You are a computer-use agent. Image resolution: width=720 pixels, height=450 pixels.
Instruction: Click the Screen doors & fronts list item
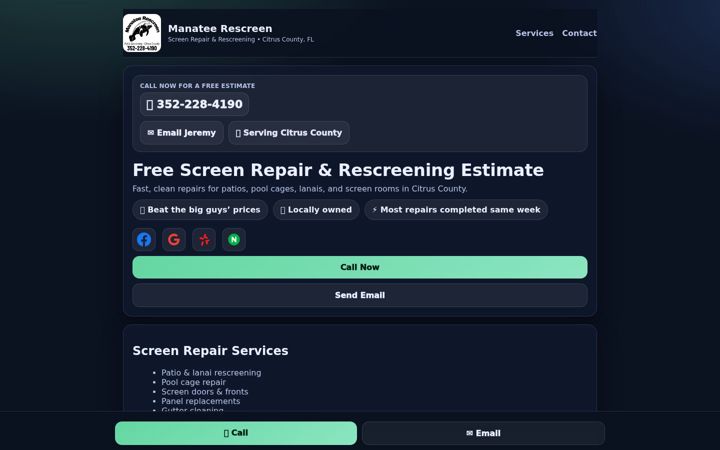click(x=205, y=392)
